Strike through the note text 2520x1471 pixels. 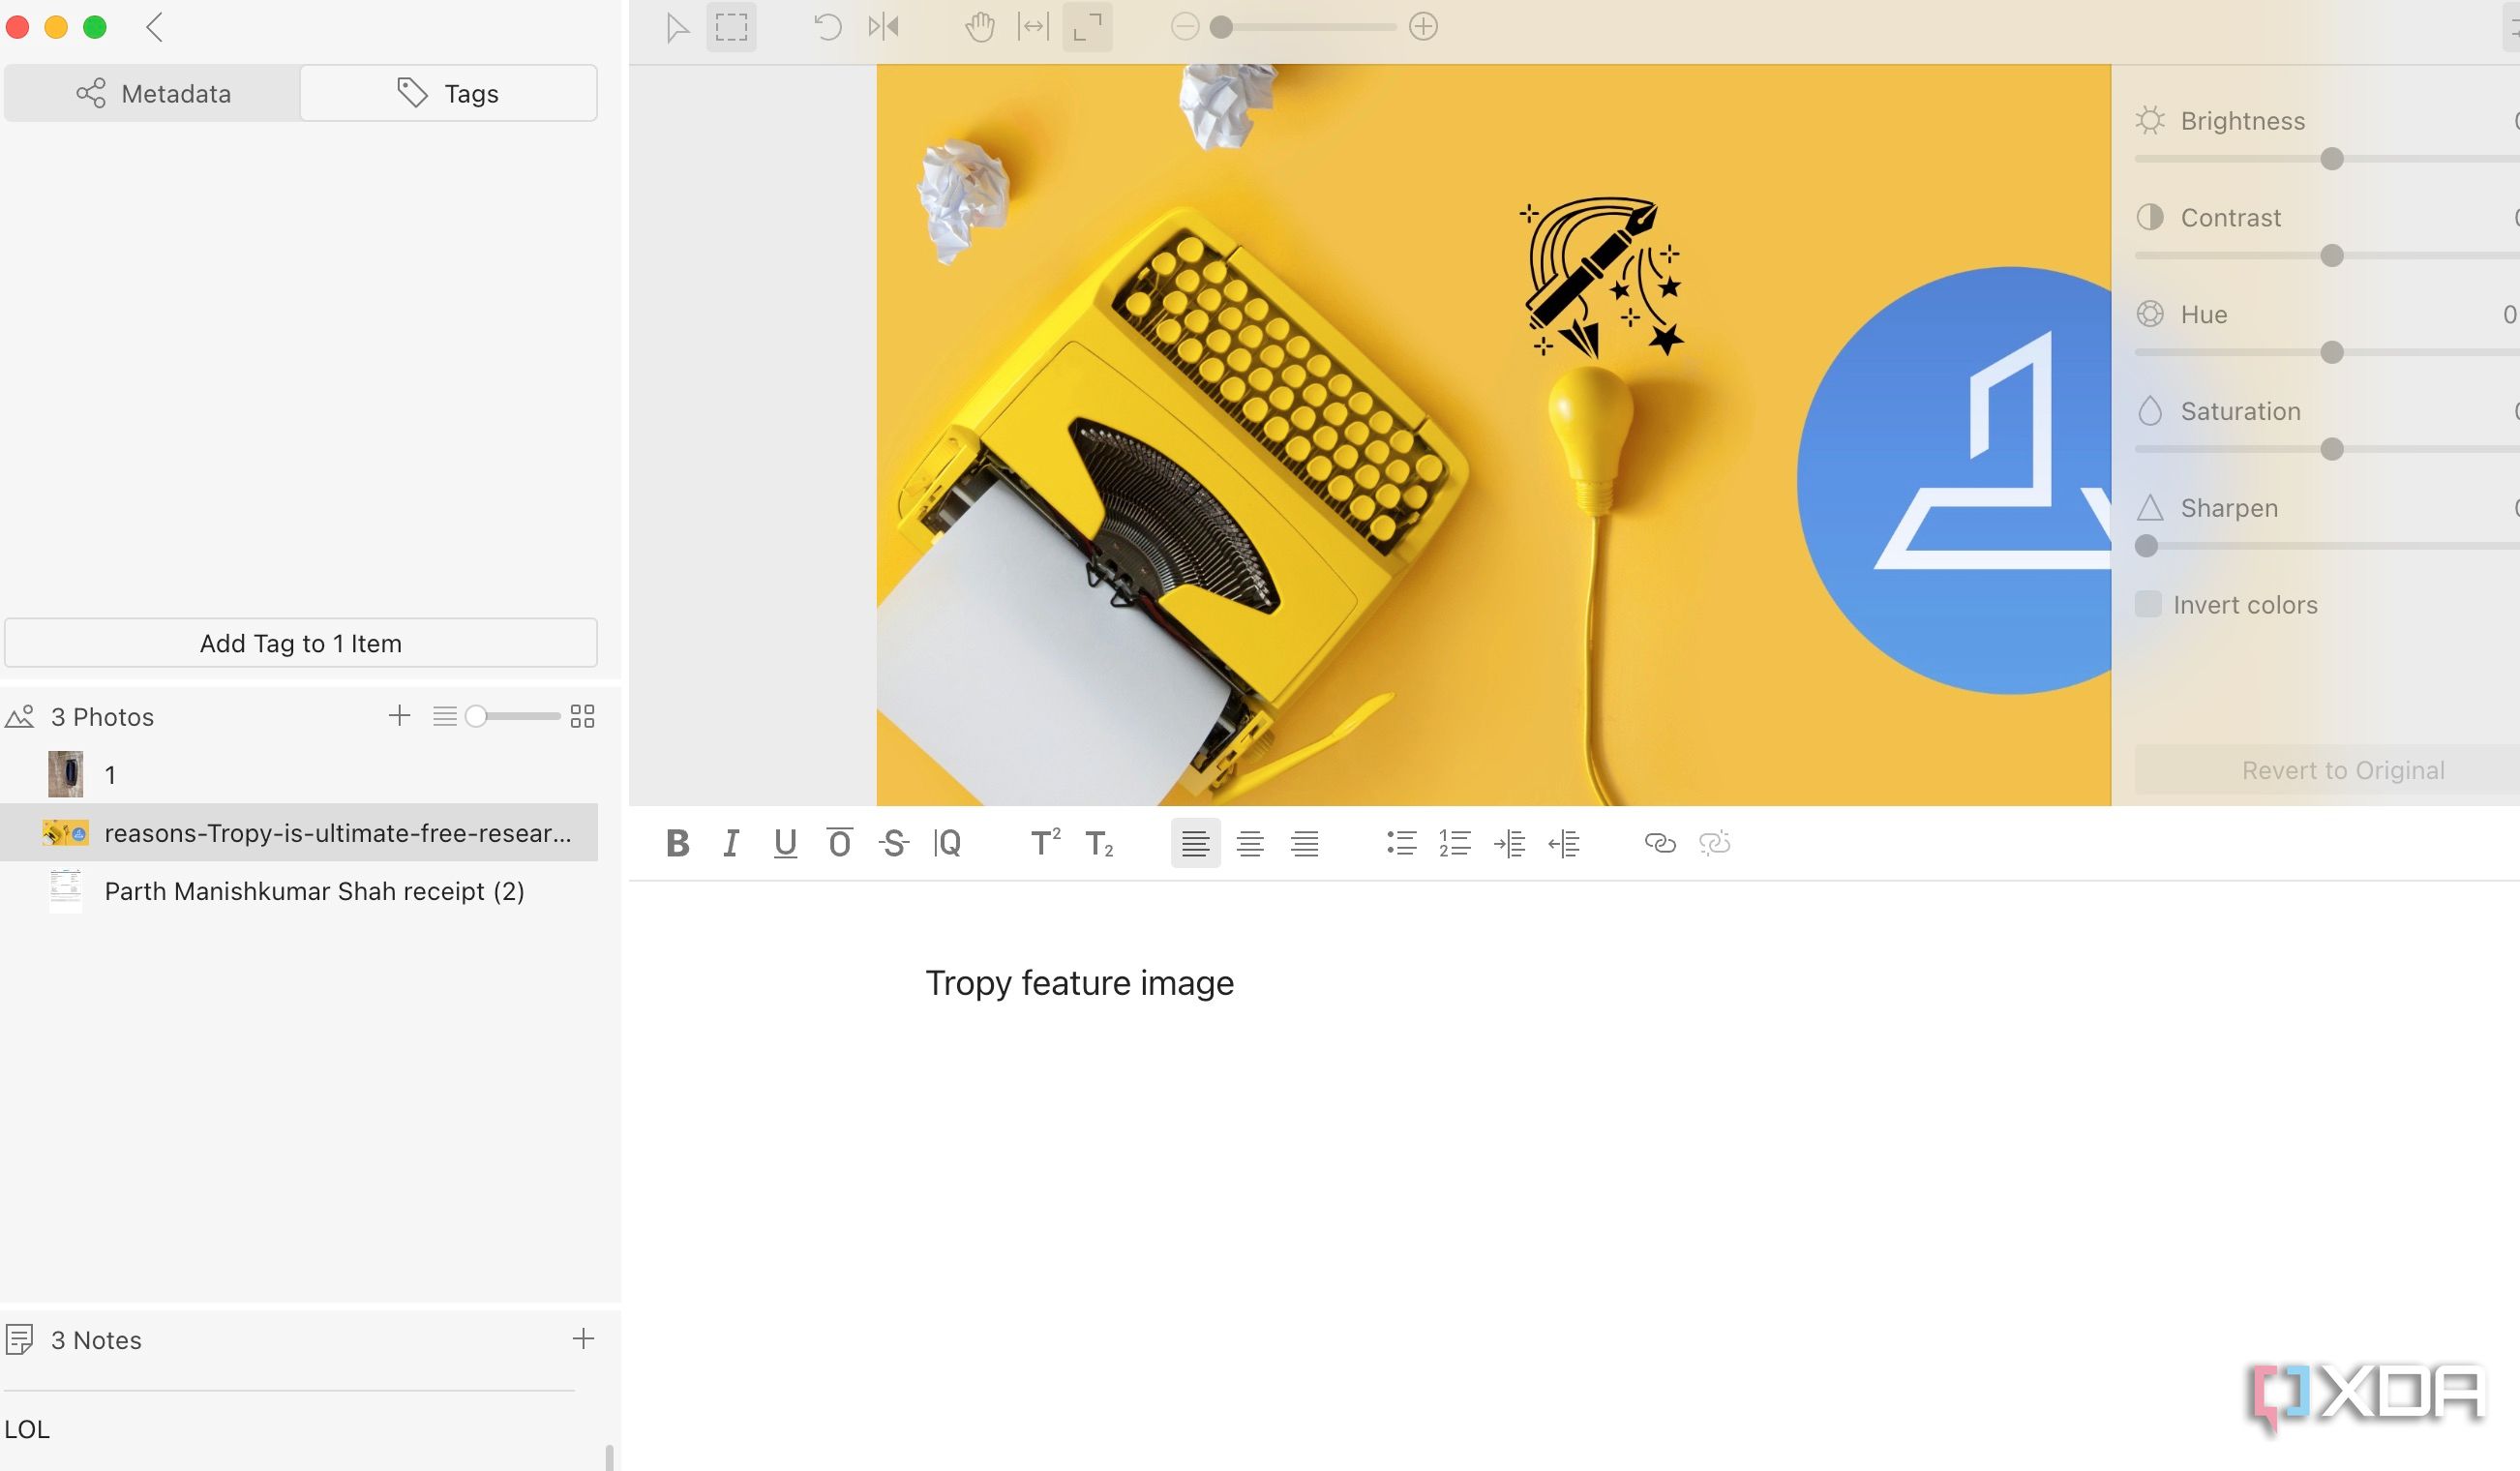pos(893,843)
